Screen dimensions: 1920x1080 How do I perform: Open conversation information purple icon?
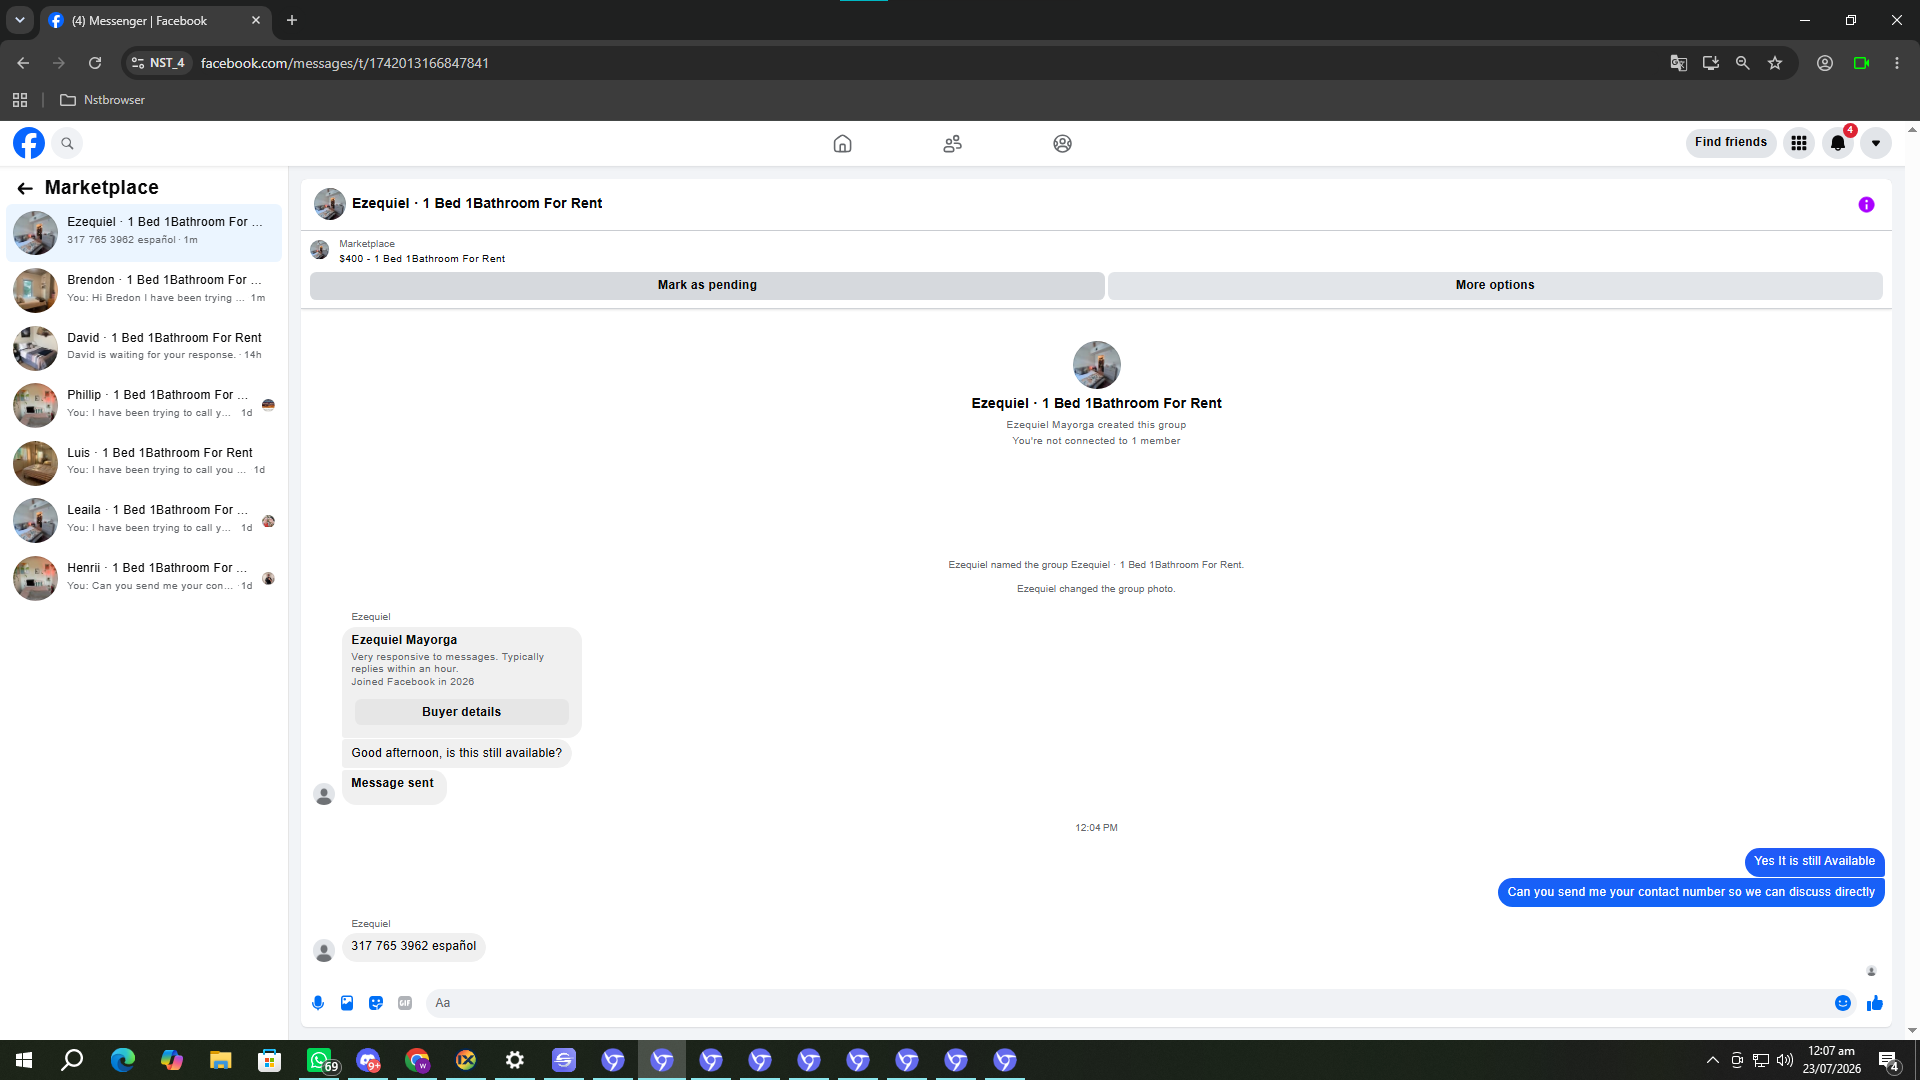pyautogui.click(x=1866, y=204)
